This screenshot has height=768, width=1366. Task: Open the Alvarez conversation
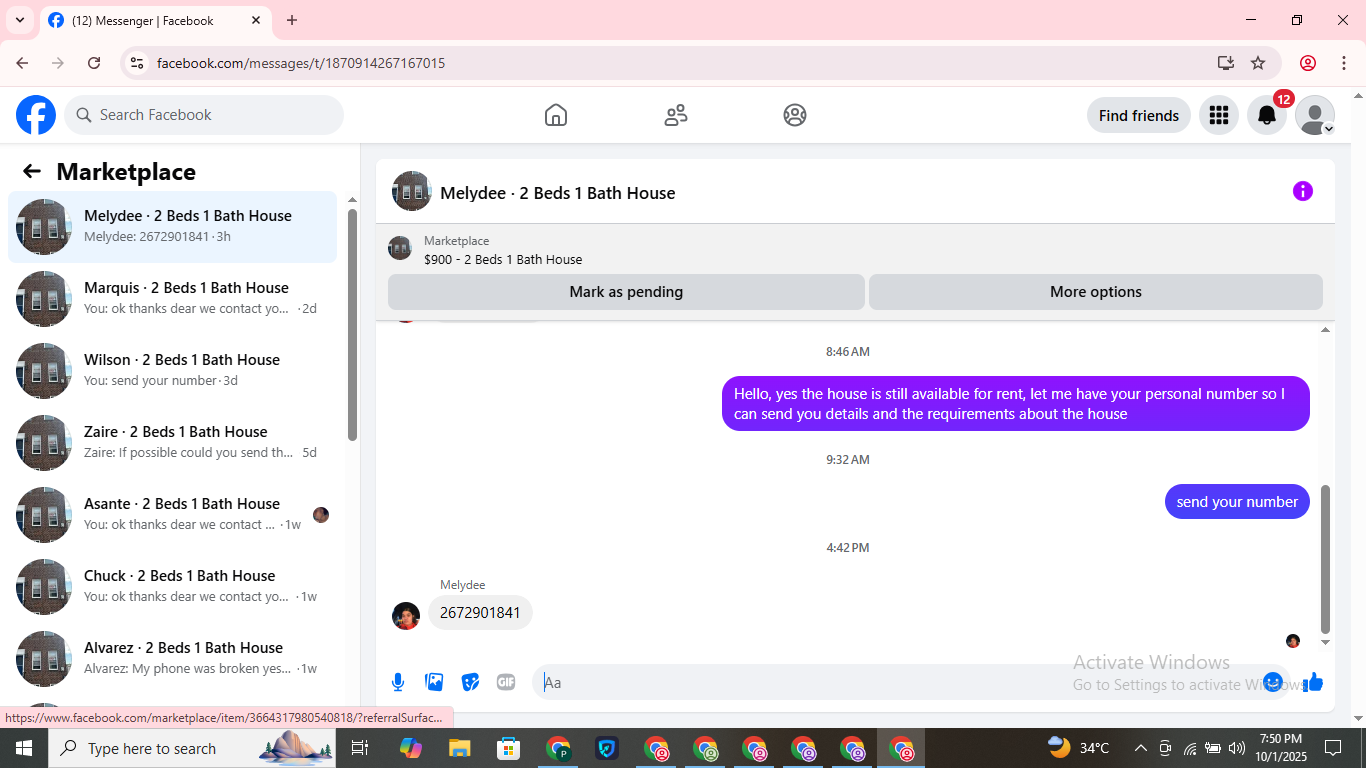pyautogui.click(x=172, y=659)
